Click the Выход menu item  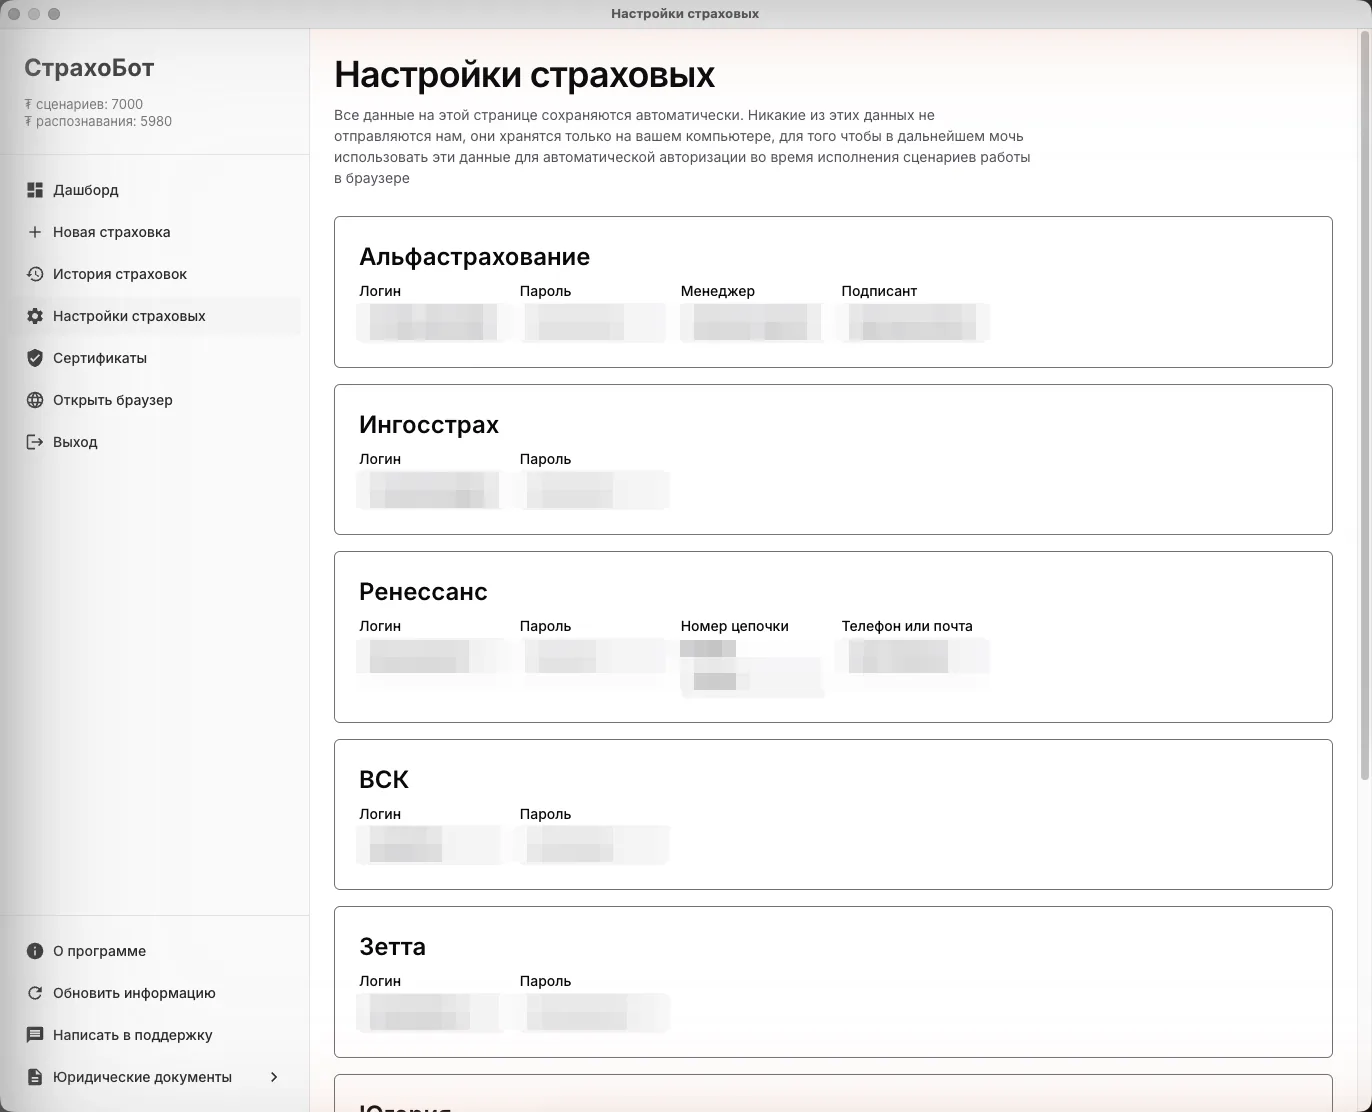[155, 442]
